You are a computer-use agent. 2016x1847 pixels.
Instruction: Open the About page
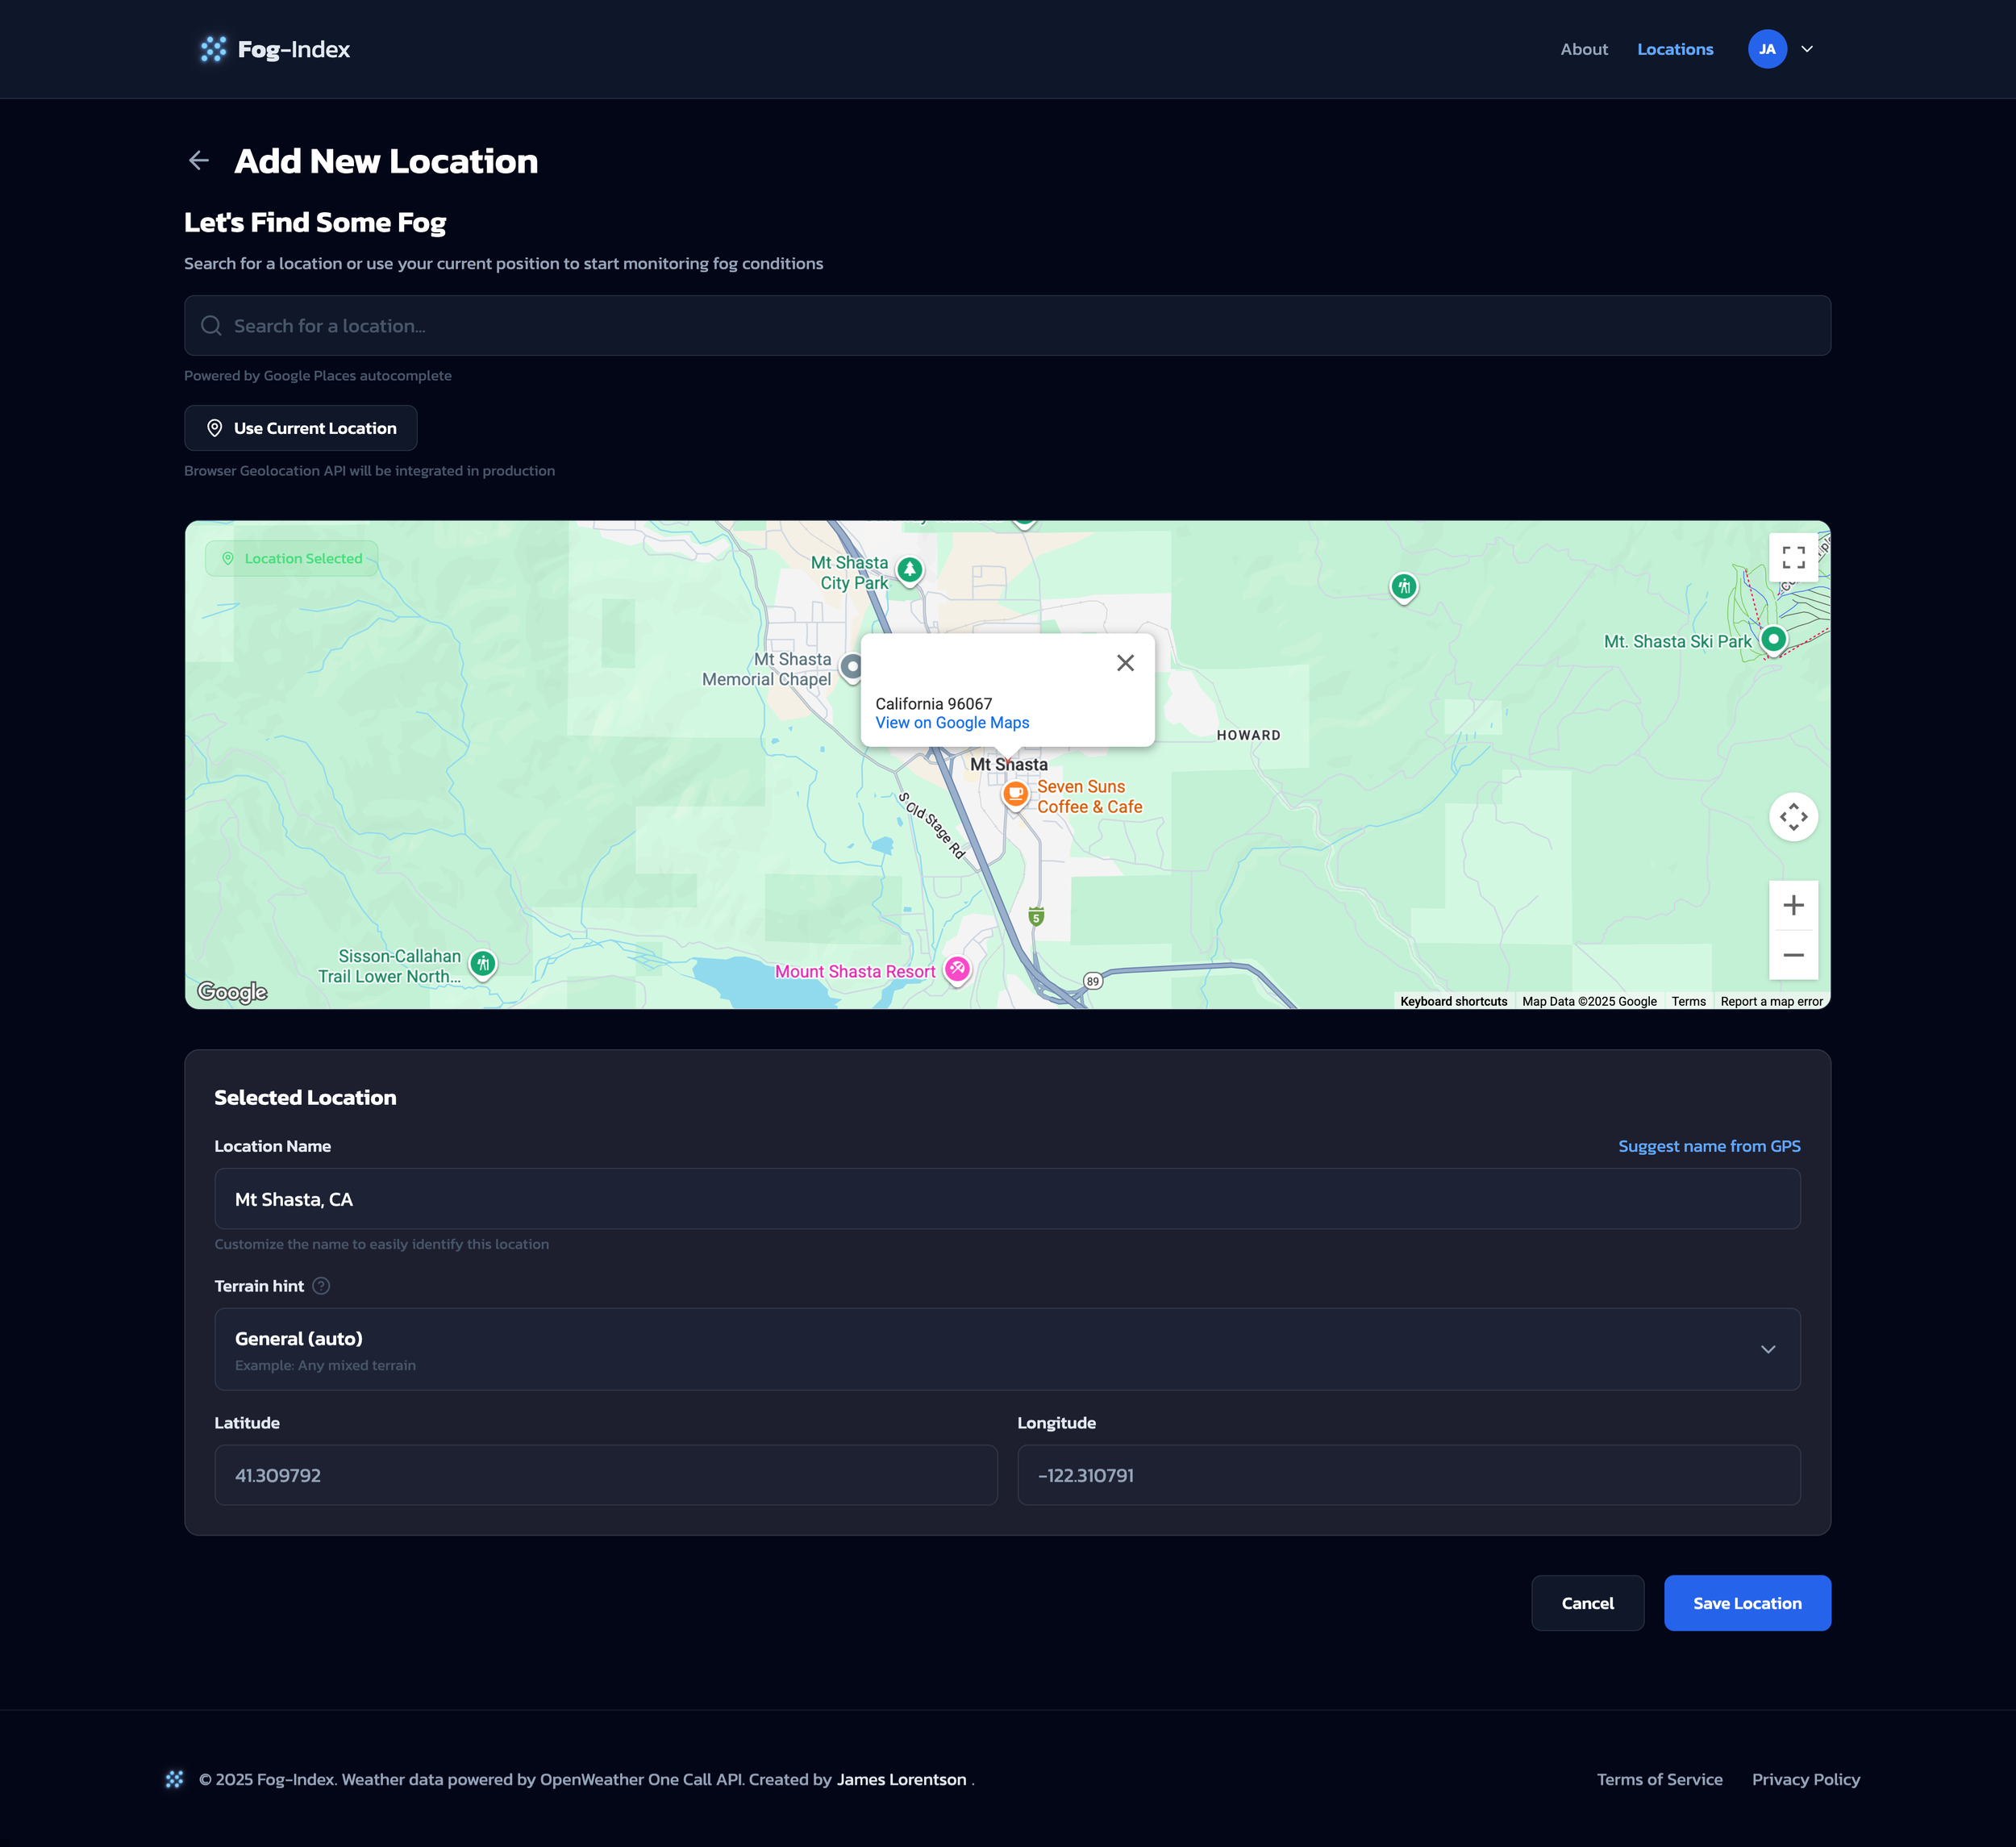click(1584, 49)
